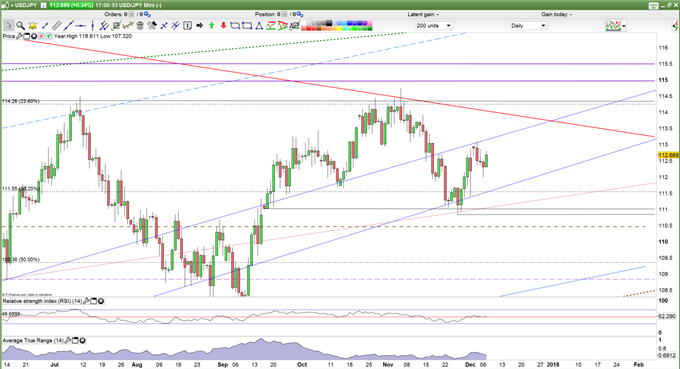Click Position settings gear icon
The height and width of the screenshot is (369, 680).
299,14
